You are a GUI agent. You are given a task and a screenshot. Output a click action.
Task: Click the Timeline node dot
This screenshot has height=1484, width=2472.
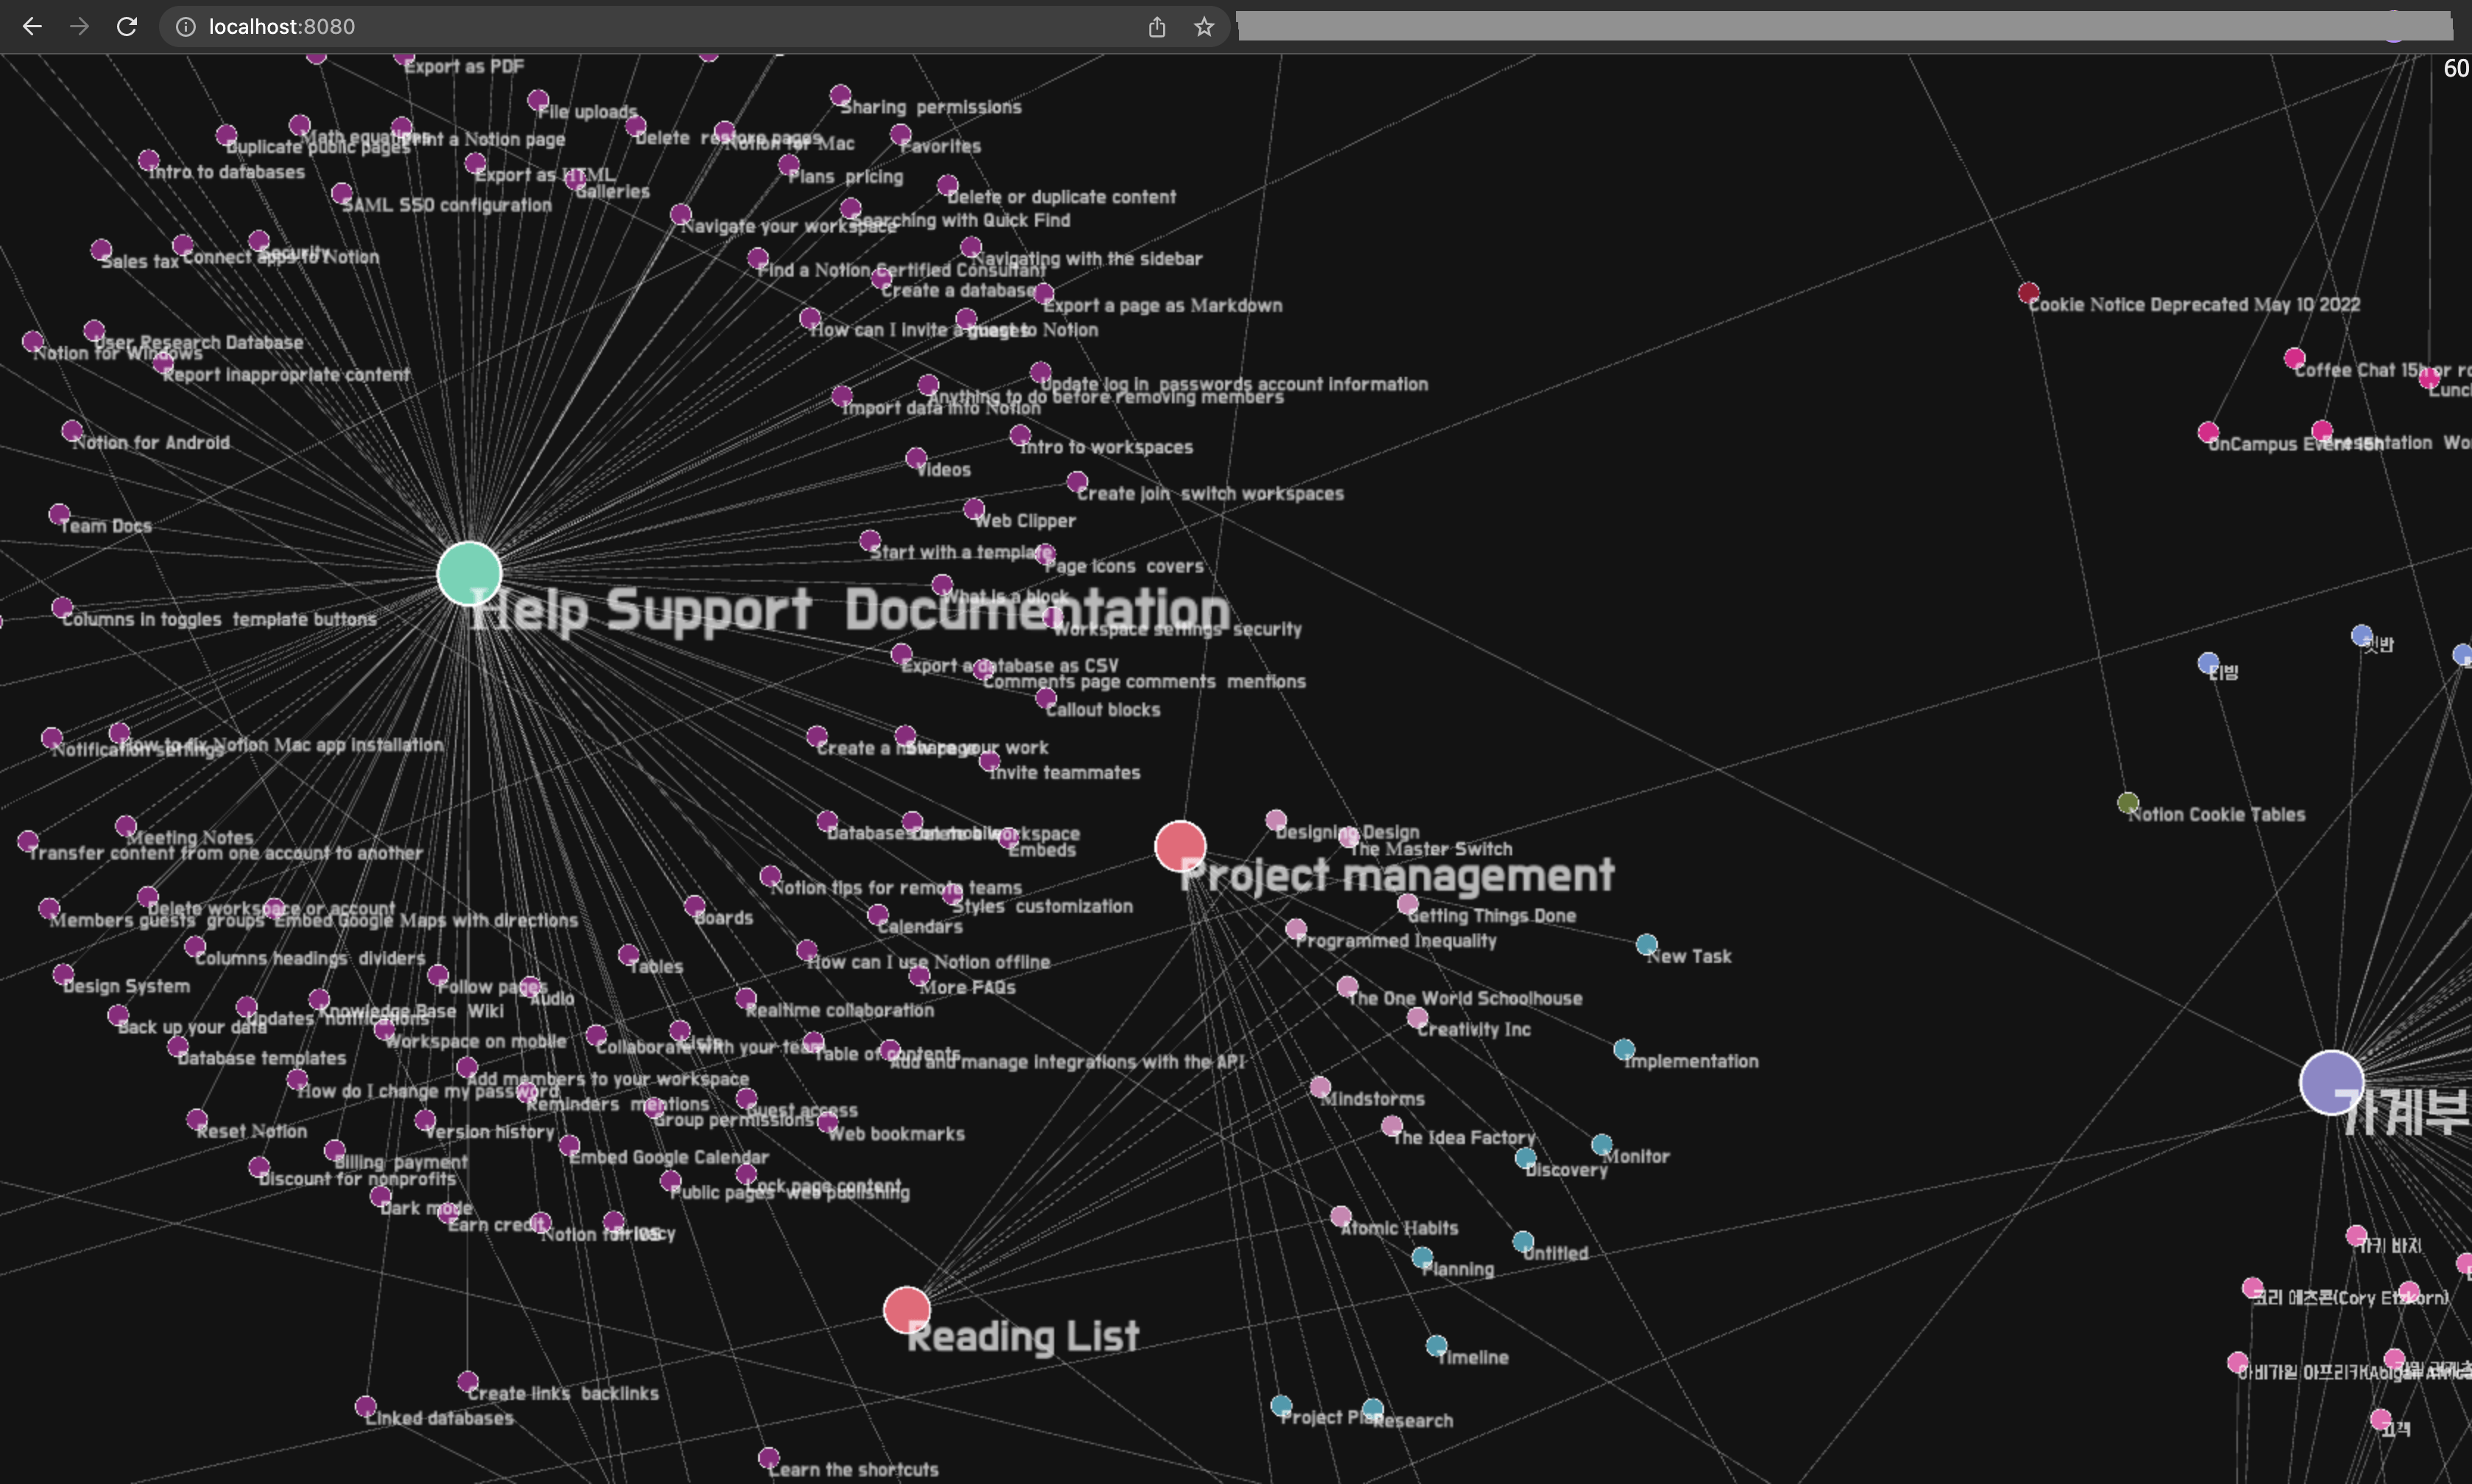click(x=1436, y=1346)
